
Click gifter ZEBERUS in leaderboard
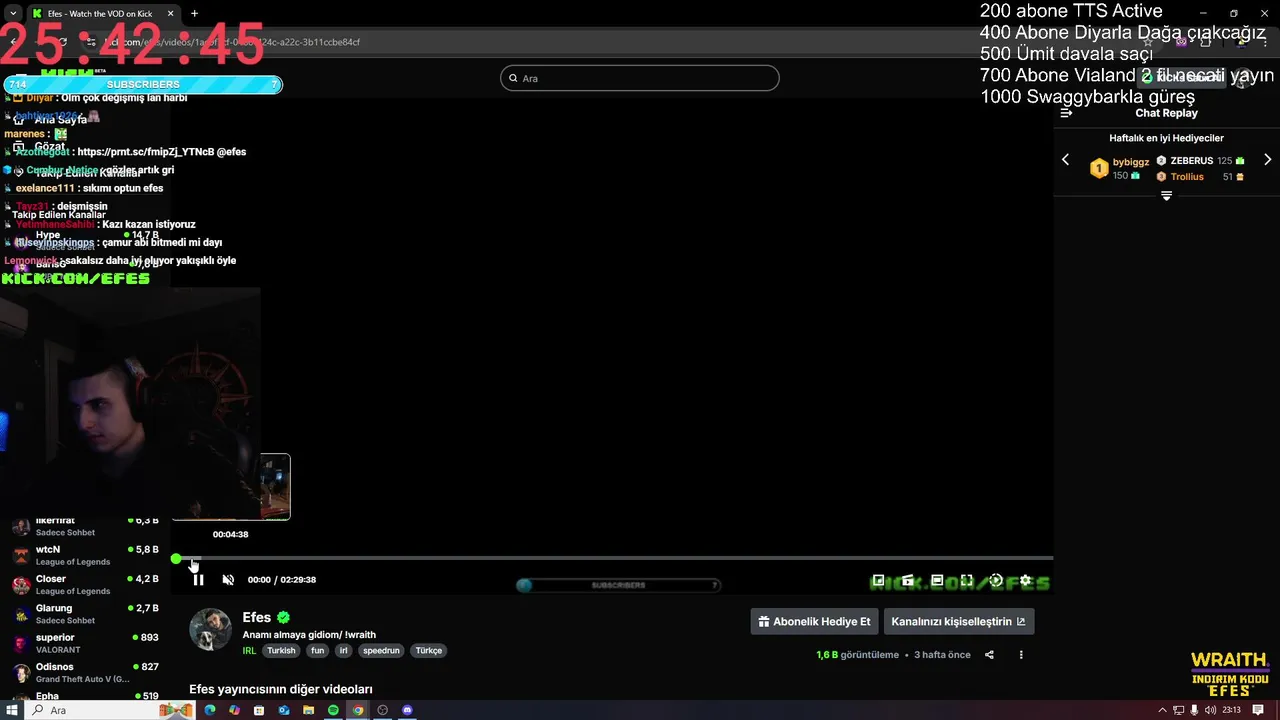click(1191, 160)
